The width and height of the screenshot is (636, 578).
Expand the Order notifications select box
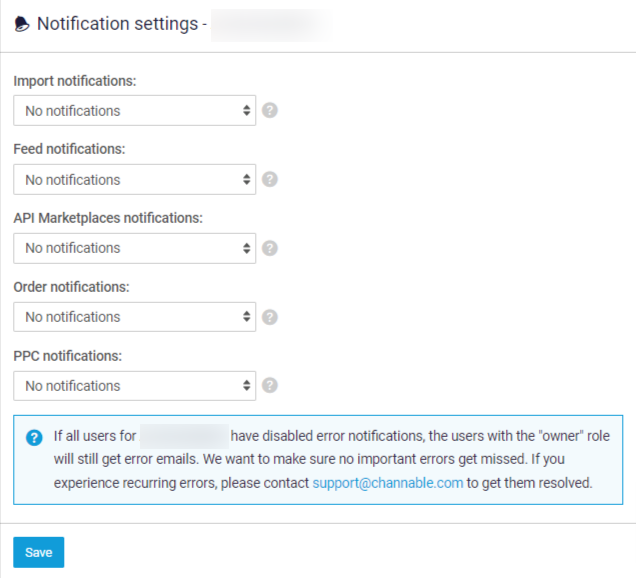pos(135,317)
